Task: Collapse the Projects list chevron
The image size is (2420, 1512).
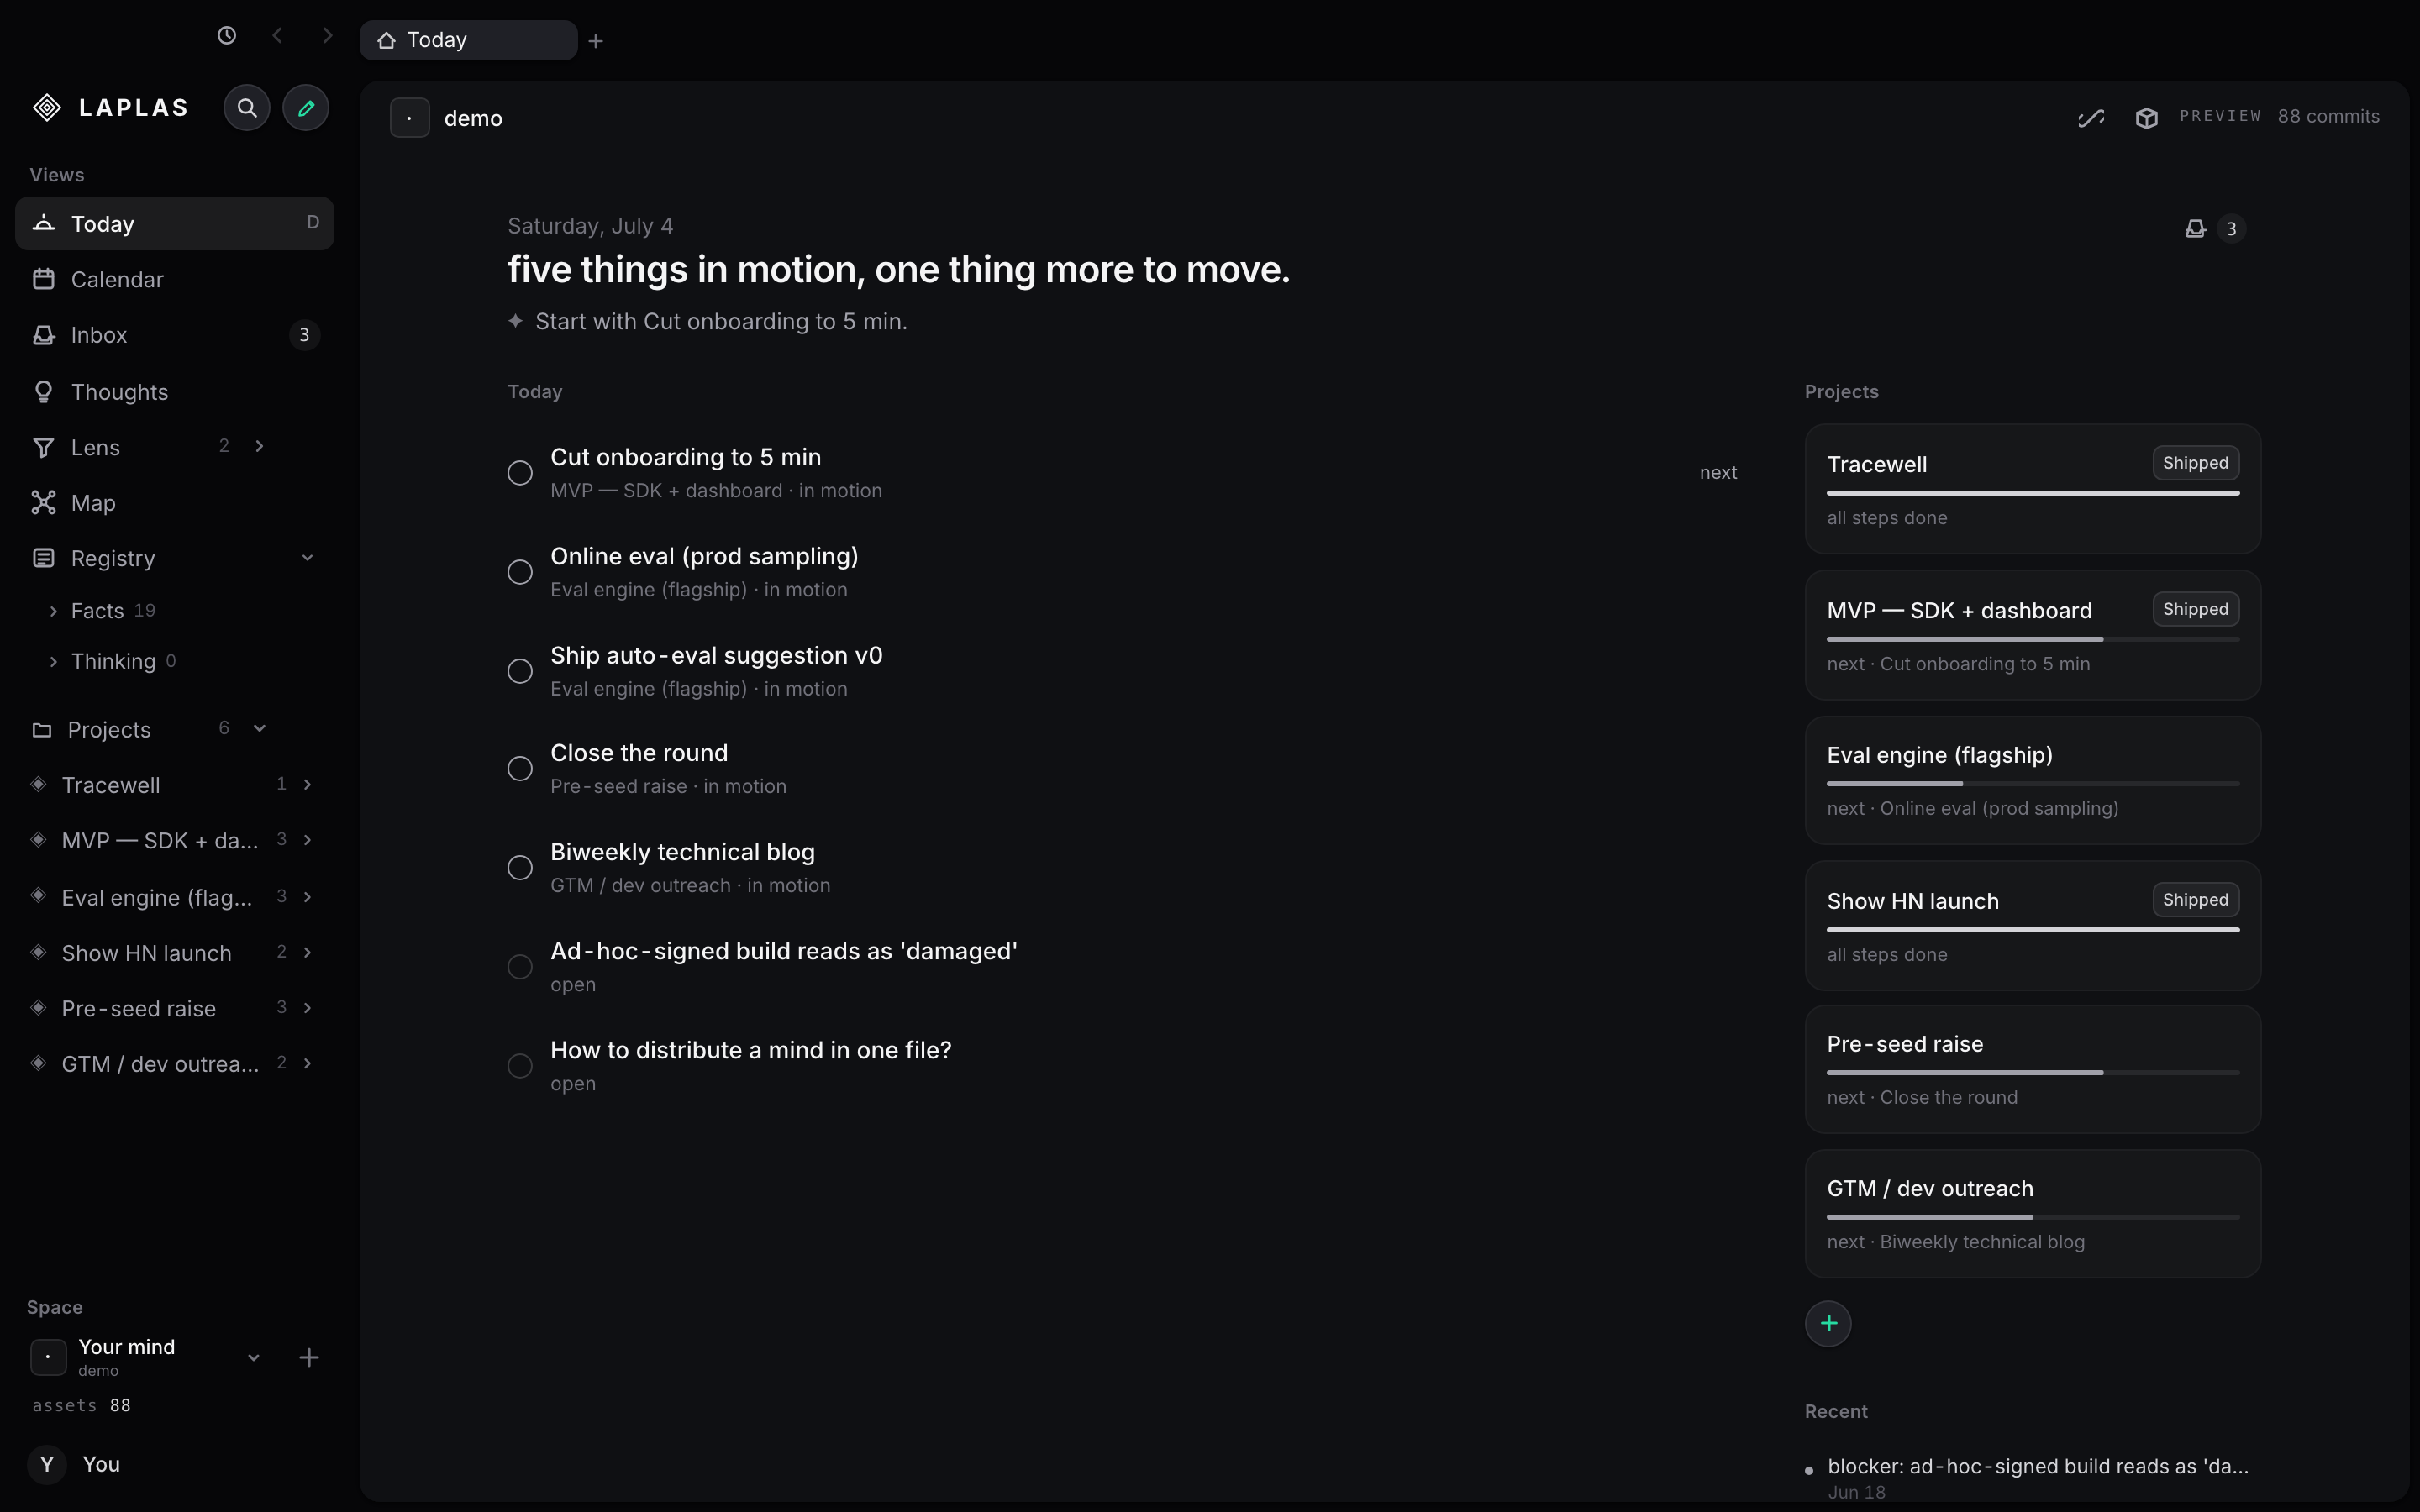Action: pos(260,728)
